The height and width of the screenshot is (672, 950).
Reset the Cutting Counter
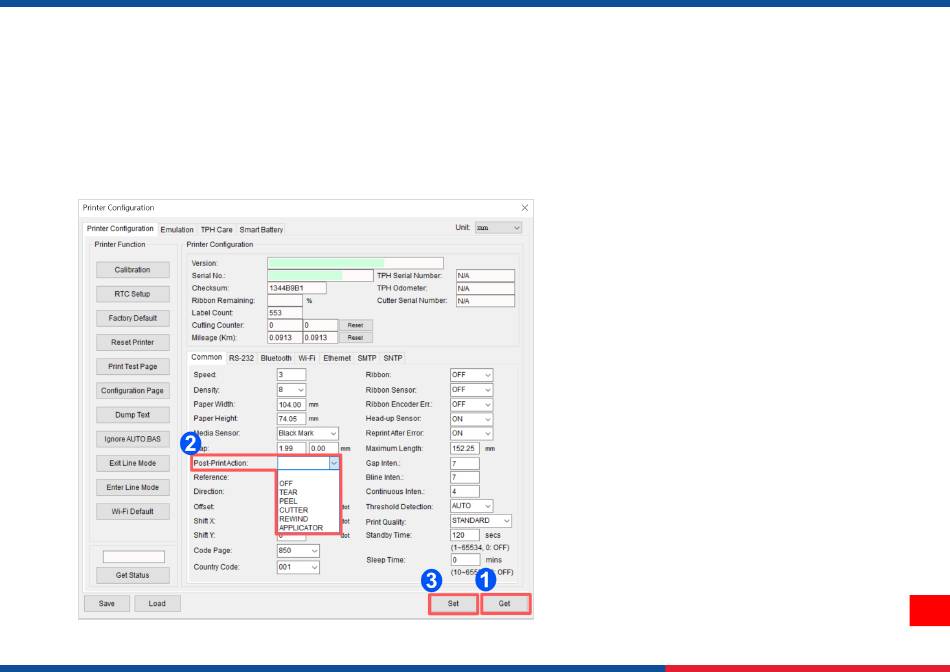[354, 325]
